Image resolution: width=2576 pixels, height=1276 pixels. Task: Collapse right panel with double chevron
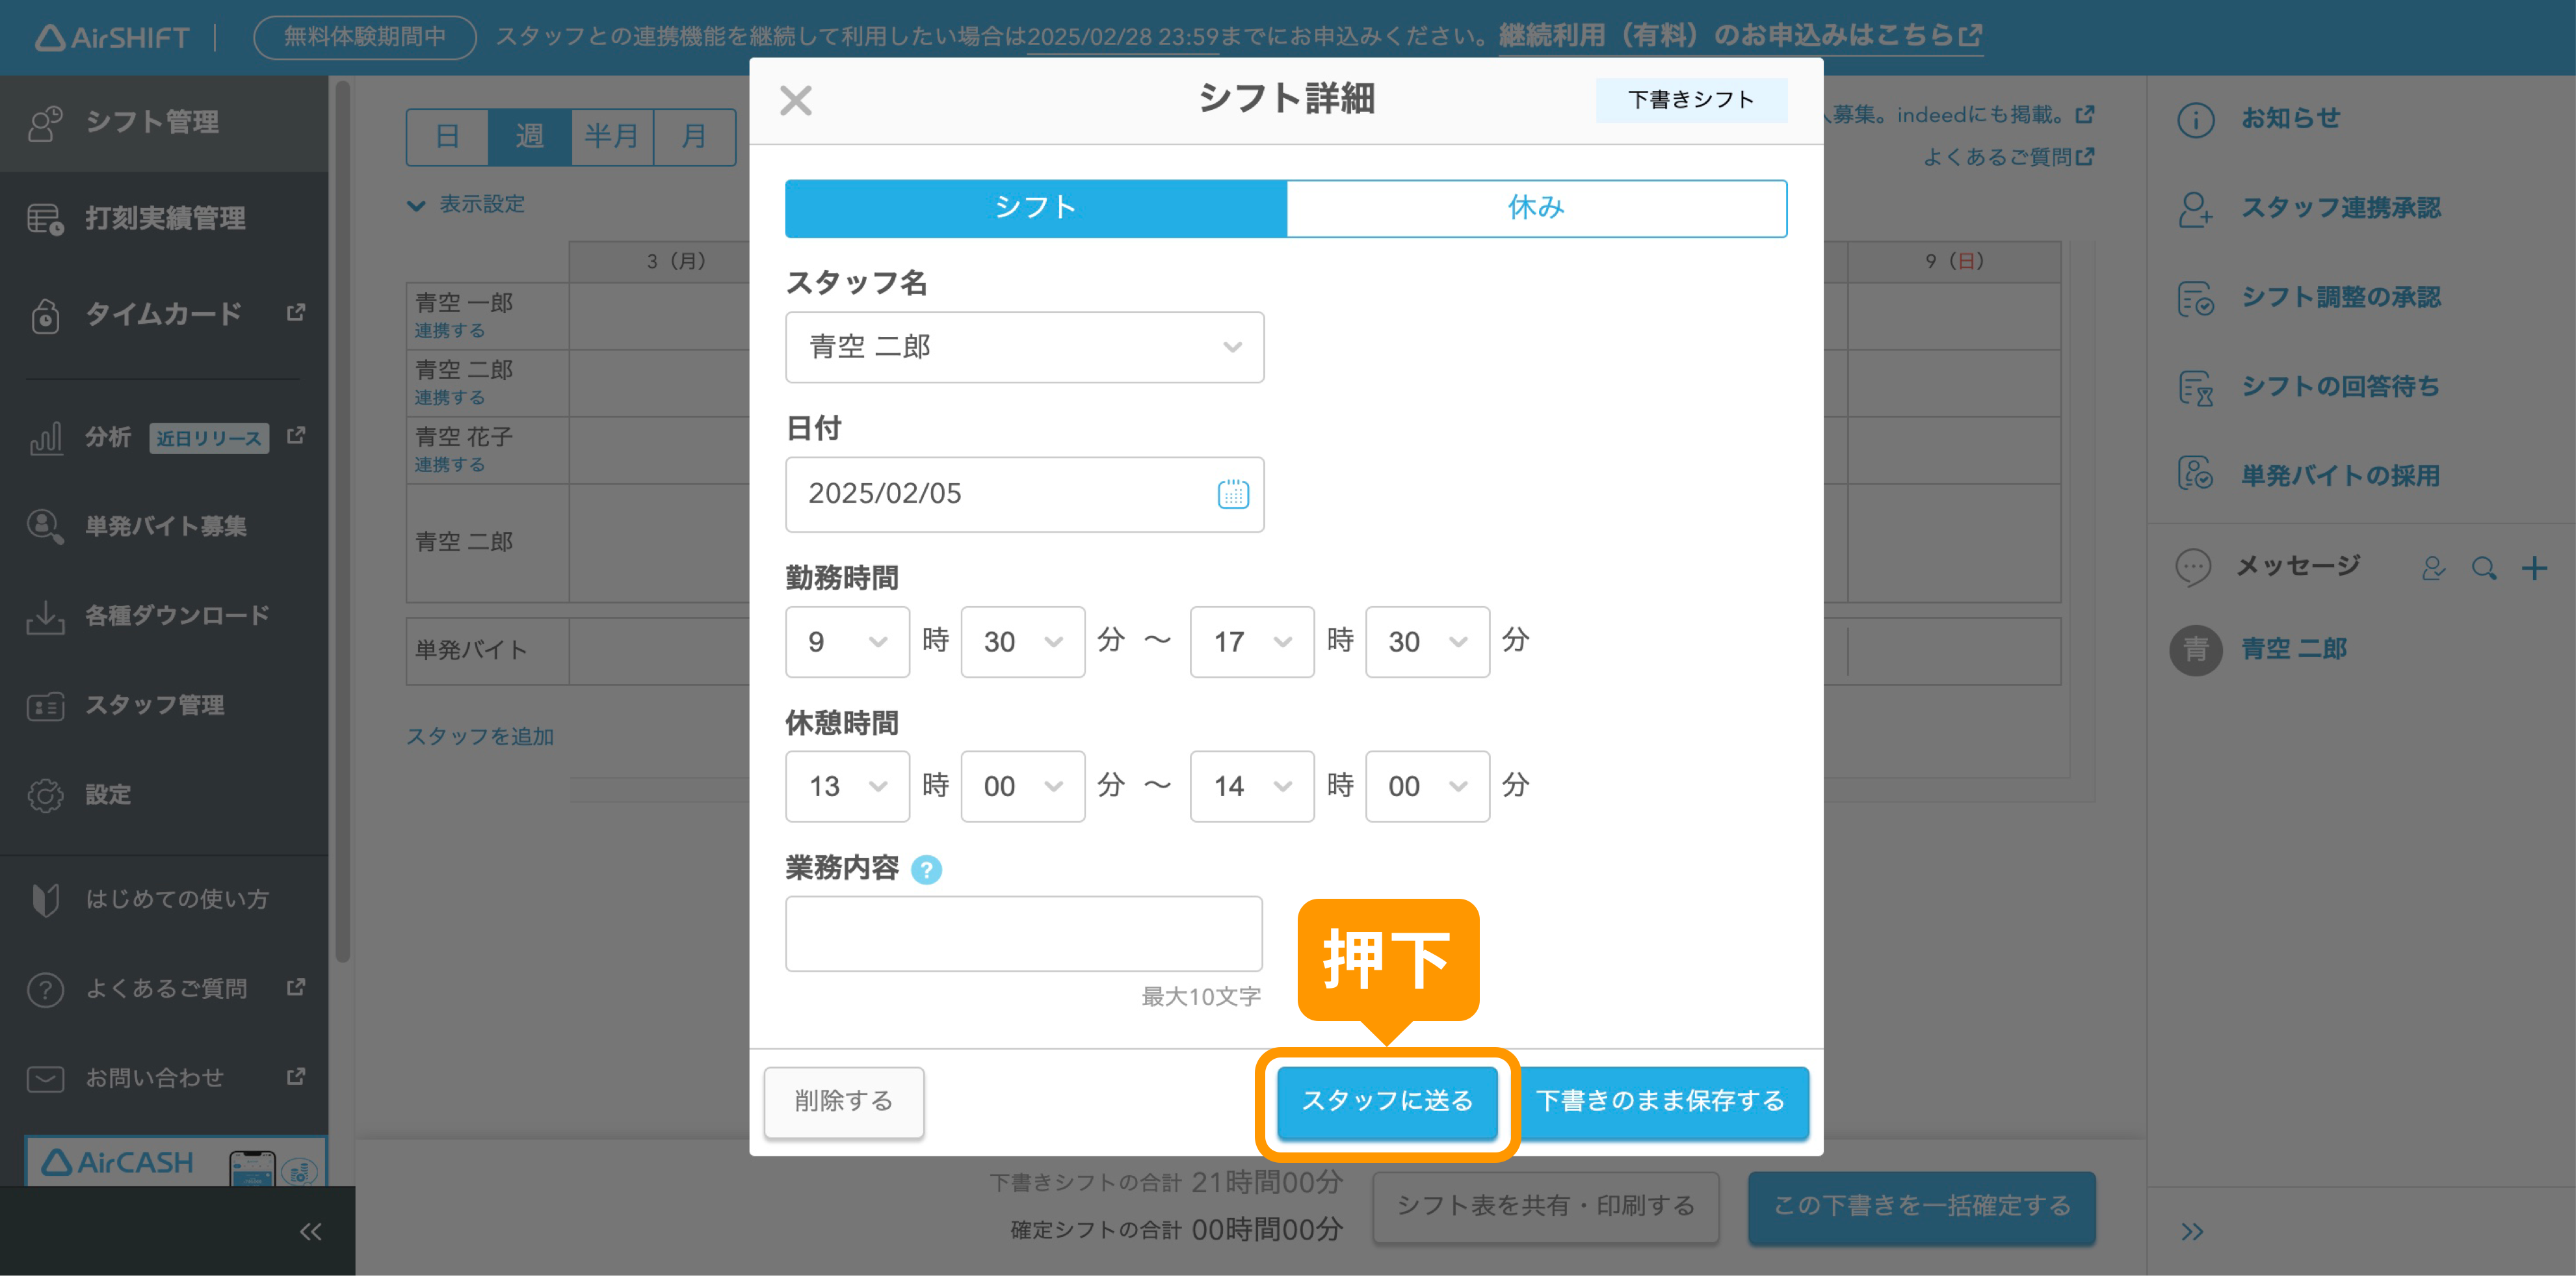2192,1232
